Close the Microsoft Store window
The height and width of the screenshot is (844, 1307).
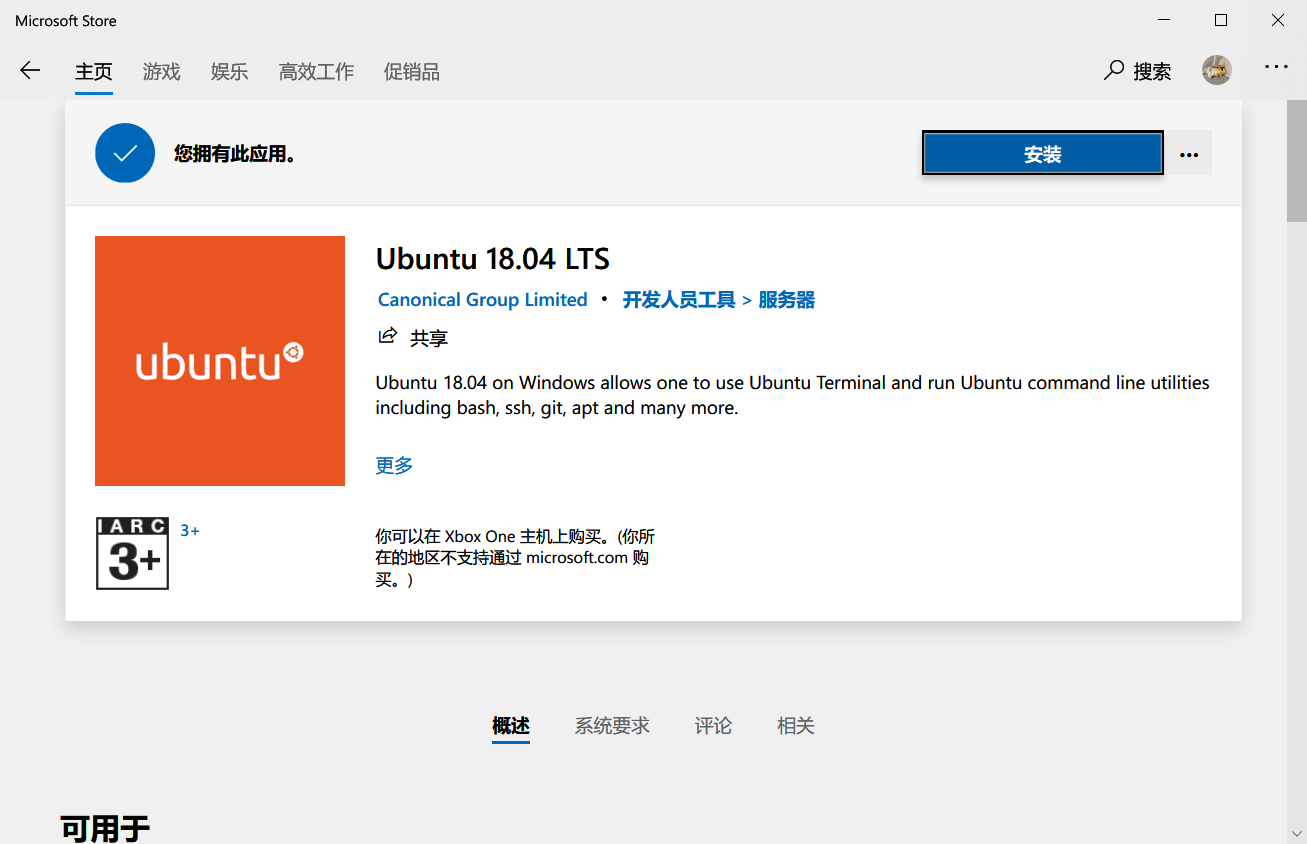[x=1278, y=20]
